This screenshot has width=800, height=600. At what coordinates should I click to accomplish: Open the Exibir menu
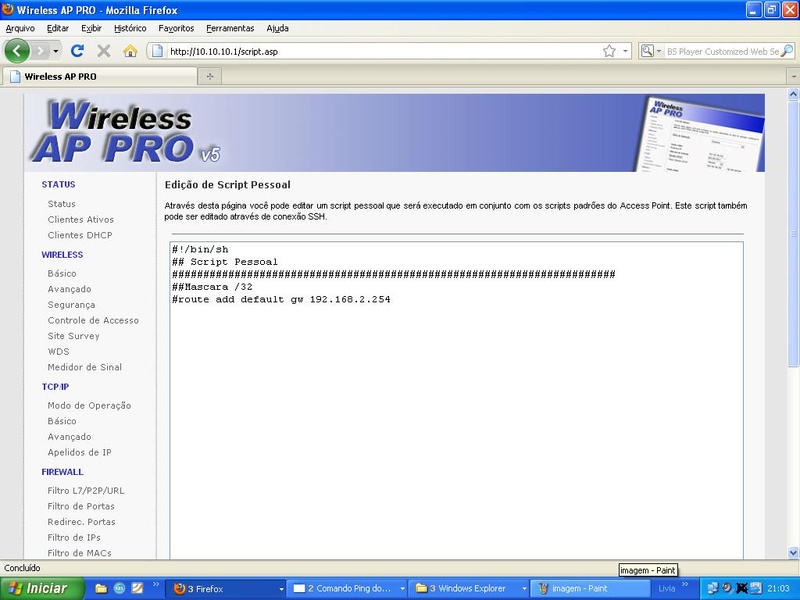point(91,29)
